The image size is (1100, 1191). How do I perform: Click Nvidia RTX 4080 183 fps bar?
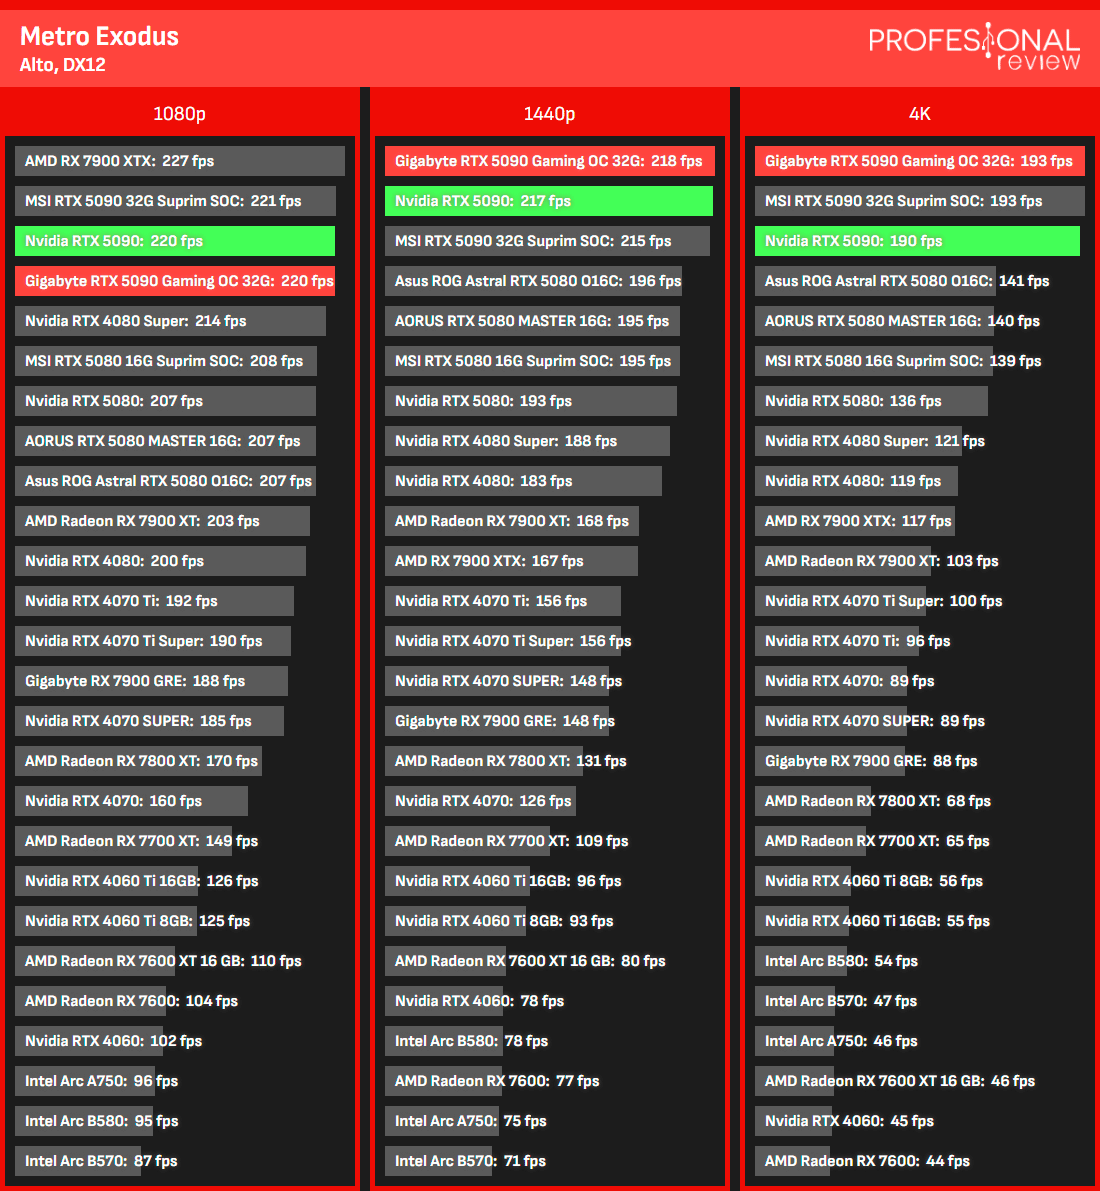coord(523,481)
